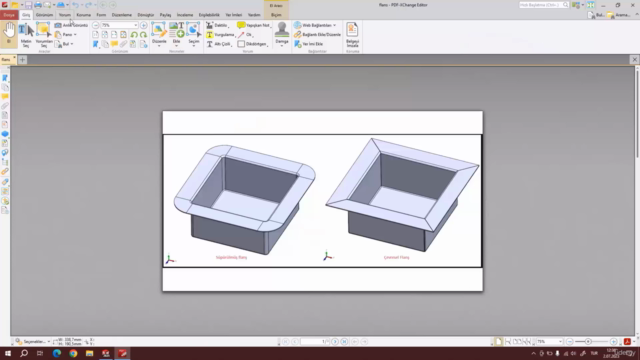Image resolution: width=640 pixels, height=360 pixels.
Task: Open status bar zoom percentage dropdown
Action: point(560,342)
